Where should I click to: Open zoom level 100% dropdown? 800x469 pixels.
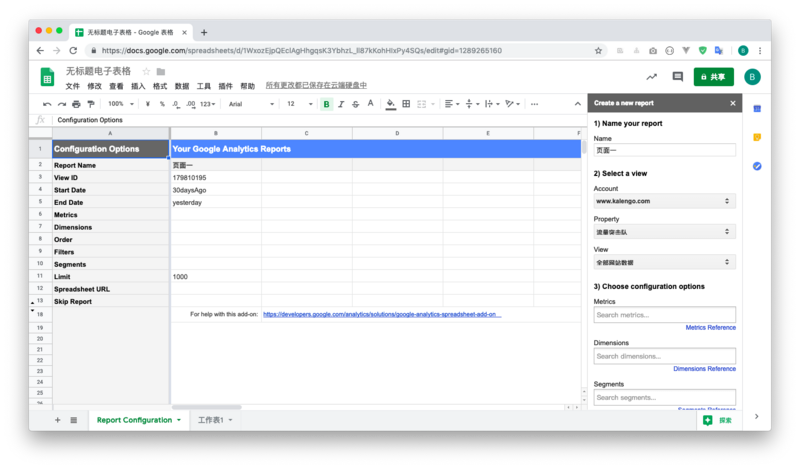click(x=121, y=104)
